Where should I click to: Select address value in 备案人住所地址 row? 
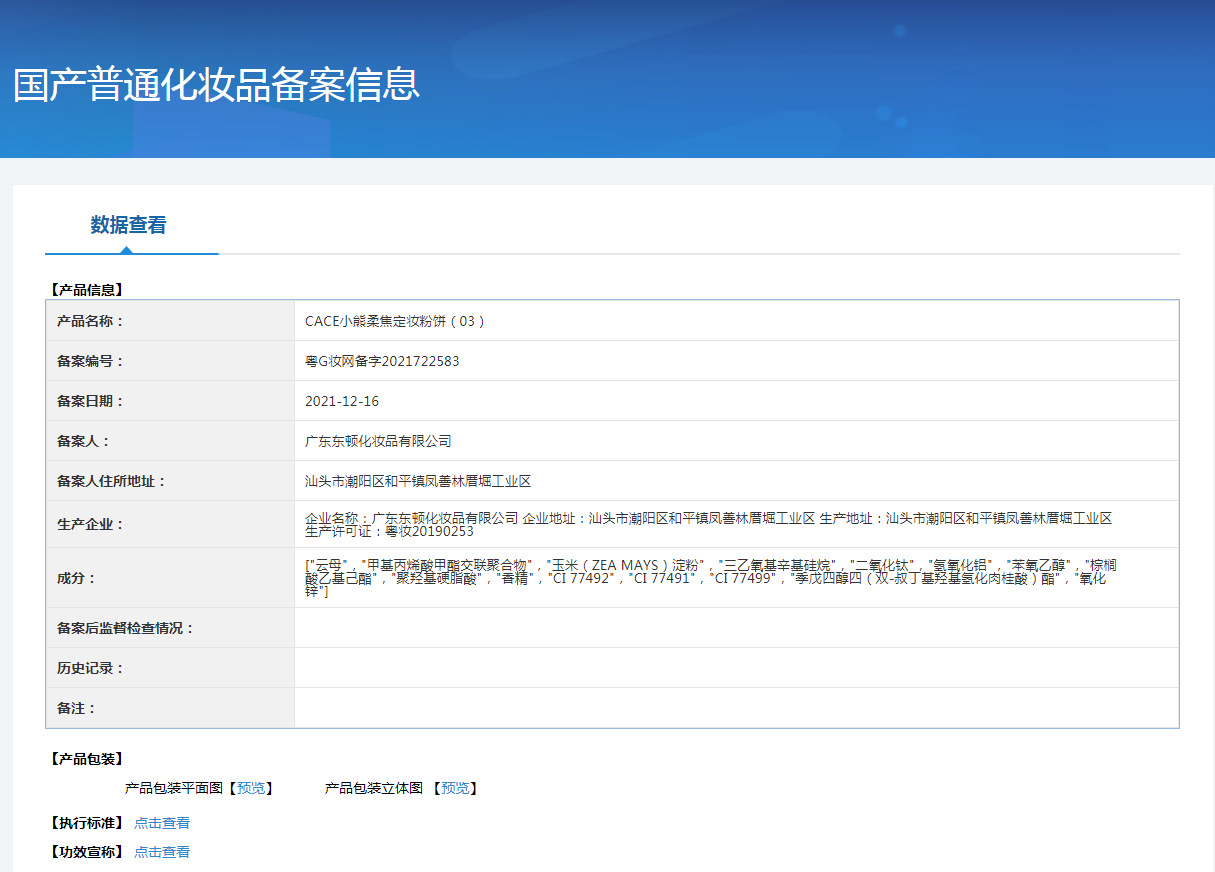(418, 481)
